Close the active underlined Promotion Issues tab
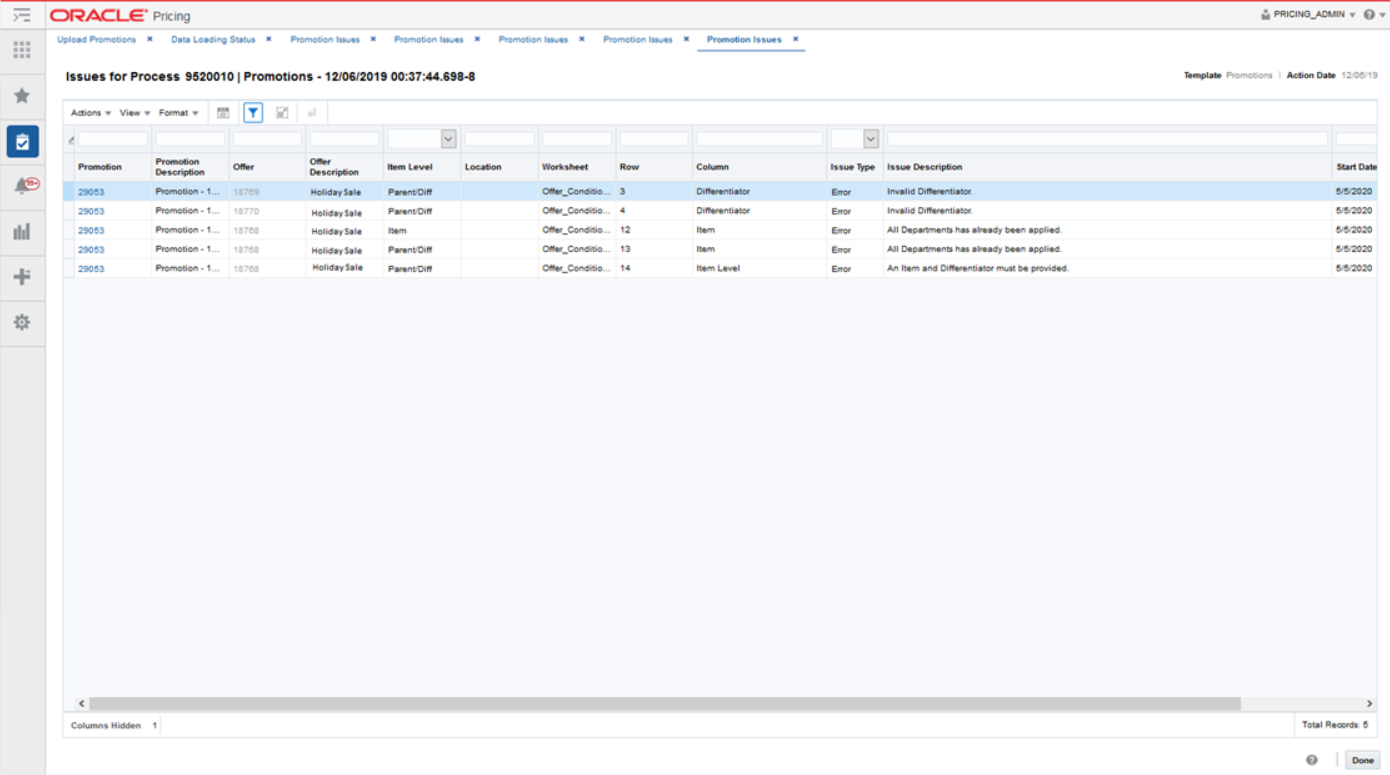This screenshot has height=775, width=1390. (x=796, y=39)
